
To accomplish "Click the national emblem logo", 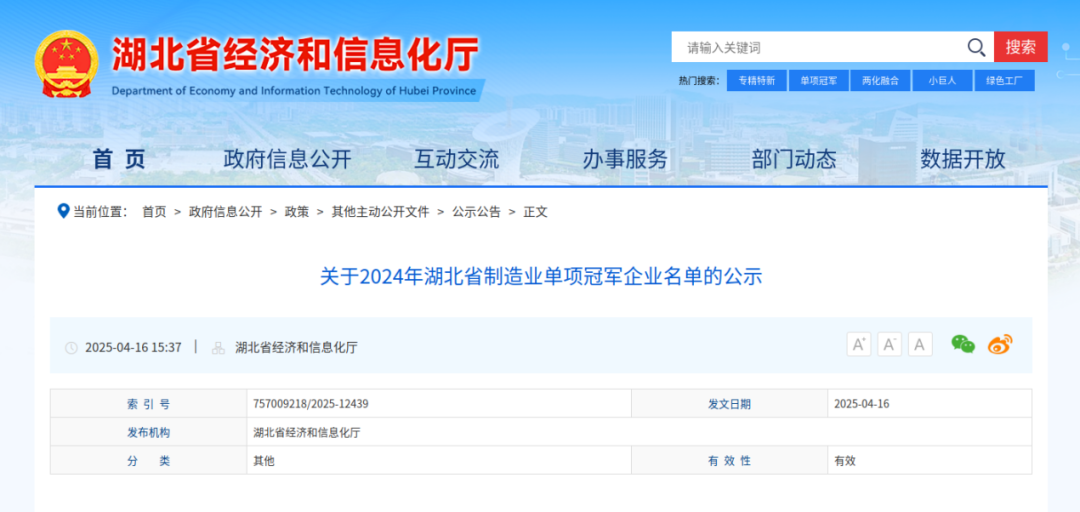I will click(66, 63).
